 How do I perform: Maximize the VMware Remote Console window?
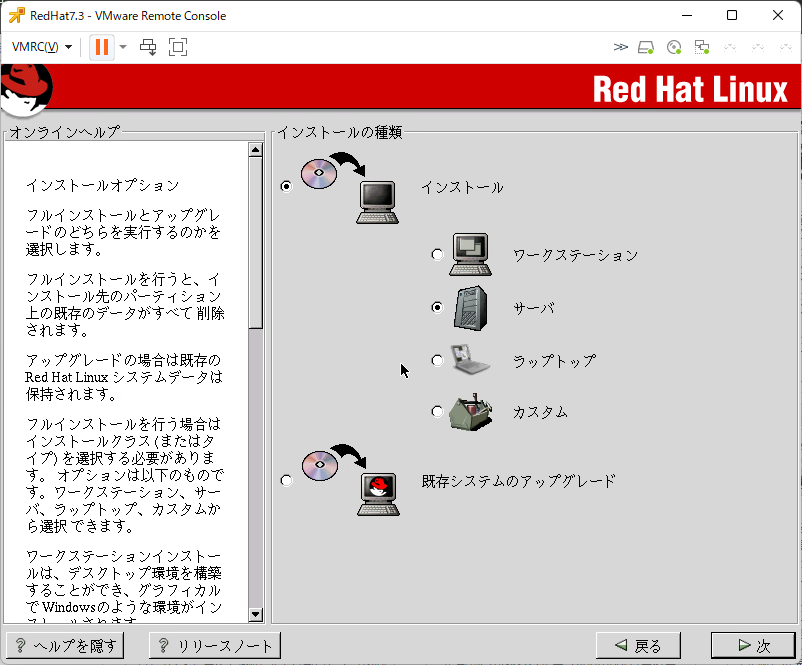click(x=732, y=15)
